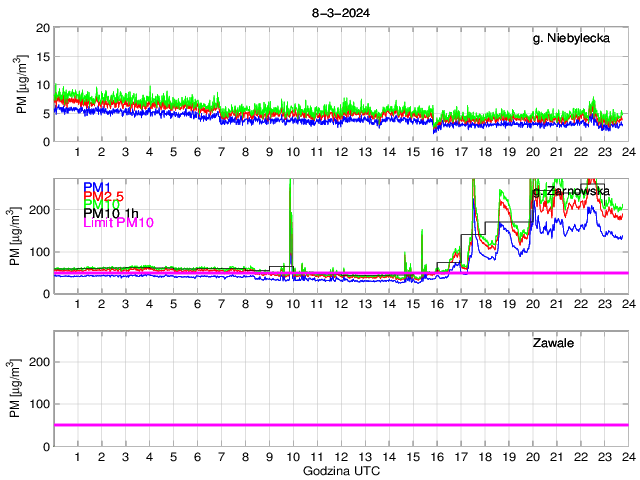Click the magenta limit line in Zawale panel
The height and width of the screenshot is (480, 640).
click(340, 425)
